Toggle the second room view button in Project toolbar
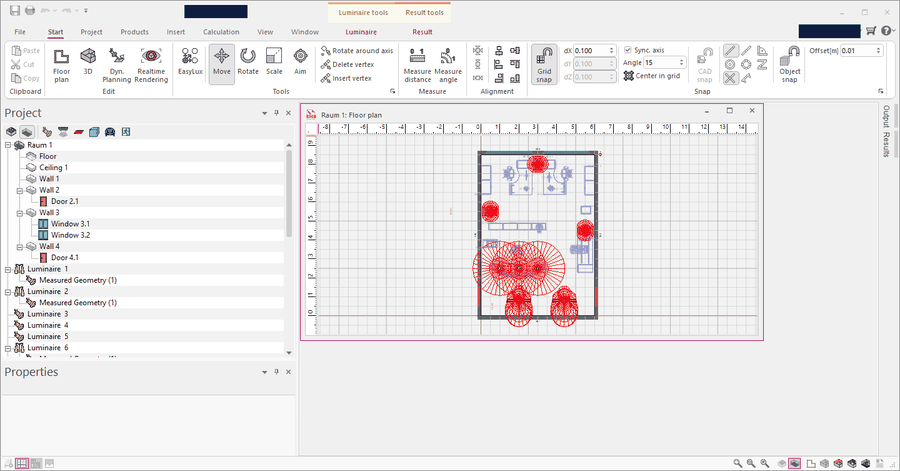 (x=26, y=132)
